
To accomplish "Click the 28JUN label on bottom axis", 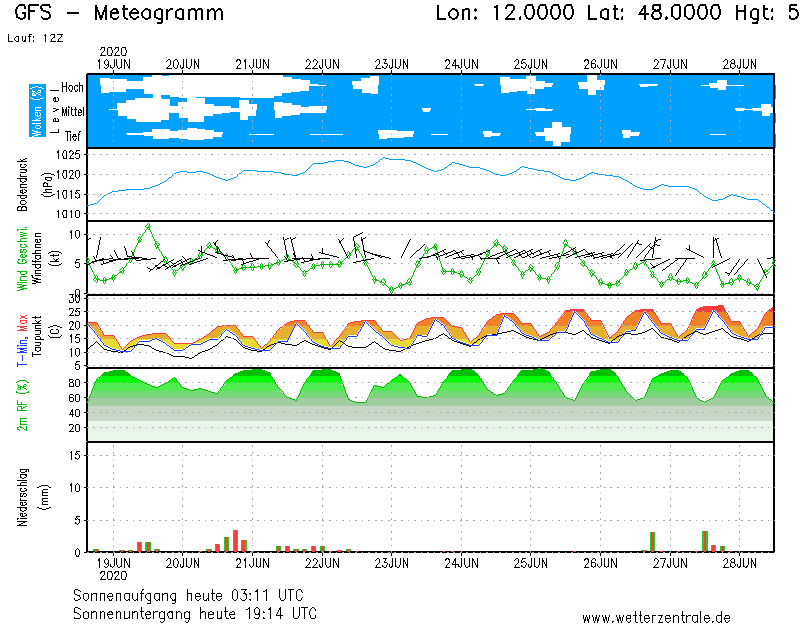I will 739,564.
